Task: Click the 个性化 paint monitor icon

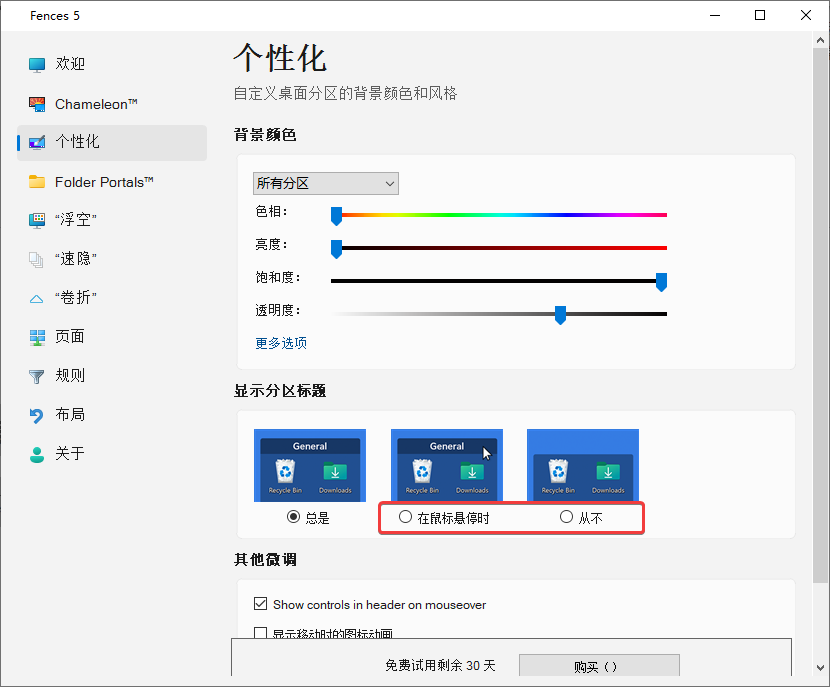Action: coord(37,142)
